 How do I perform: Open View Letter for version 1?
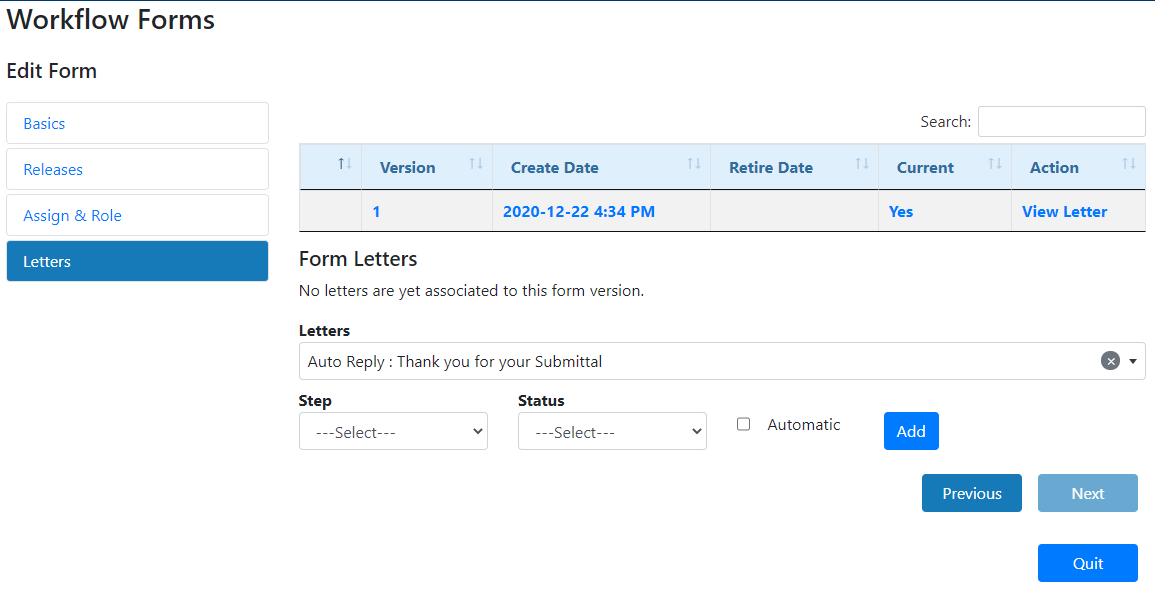[1064, 211]
